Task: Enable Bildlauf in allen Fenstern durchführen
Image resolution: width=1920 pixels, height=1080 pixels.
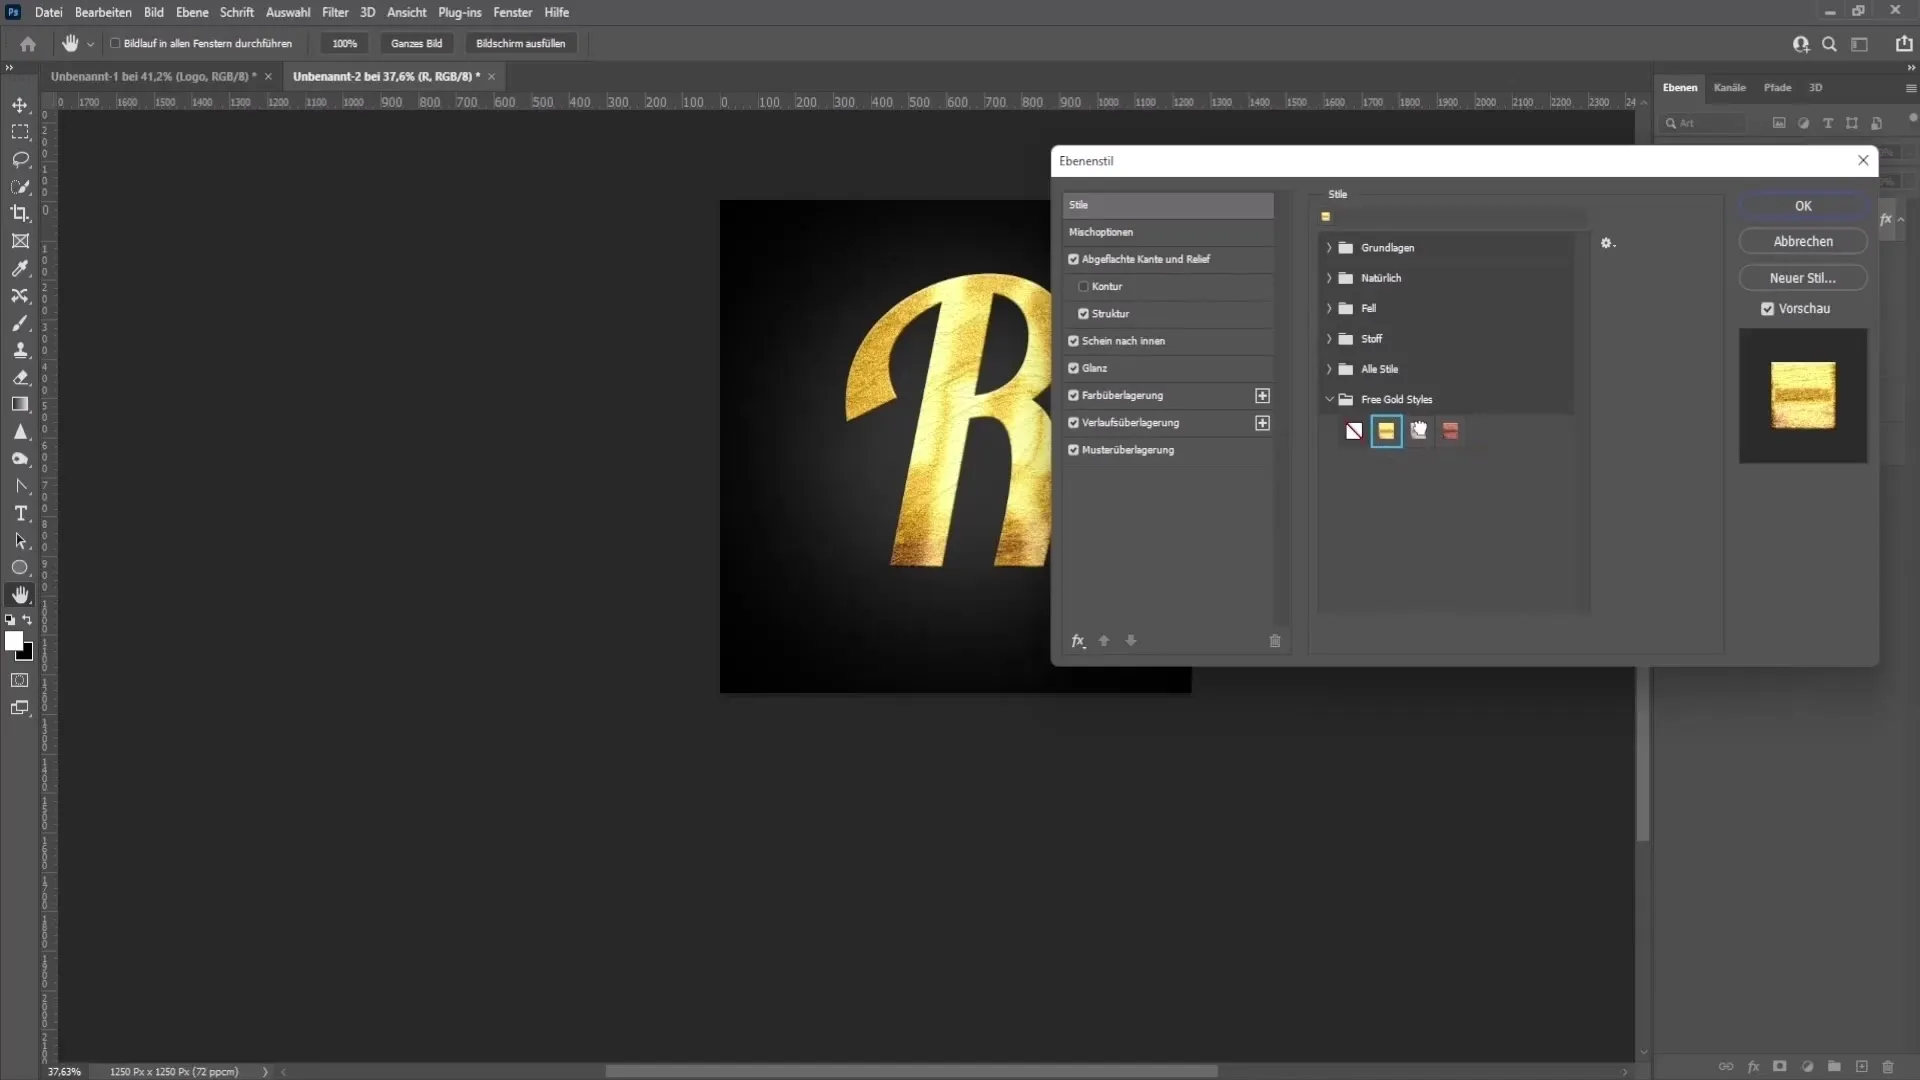Action: pyautogui.click(x=115, y=43)
